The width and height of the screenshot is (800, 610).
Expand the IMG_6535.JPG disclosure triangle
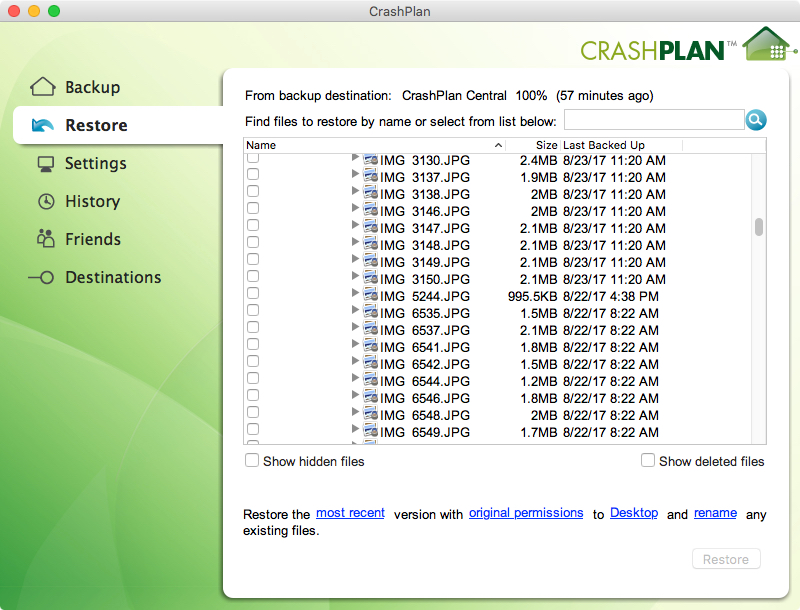(x=355, y=310)
